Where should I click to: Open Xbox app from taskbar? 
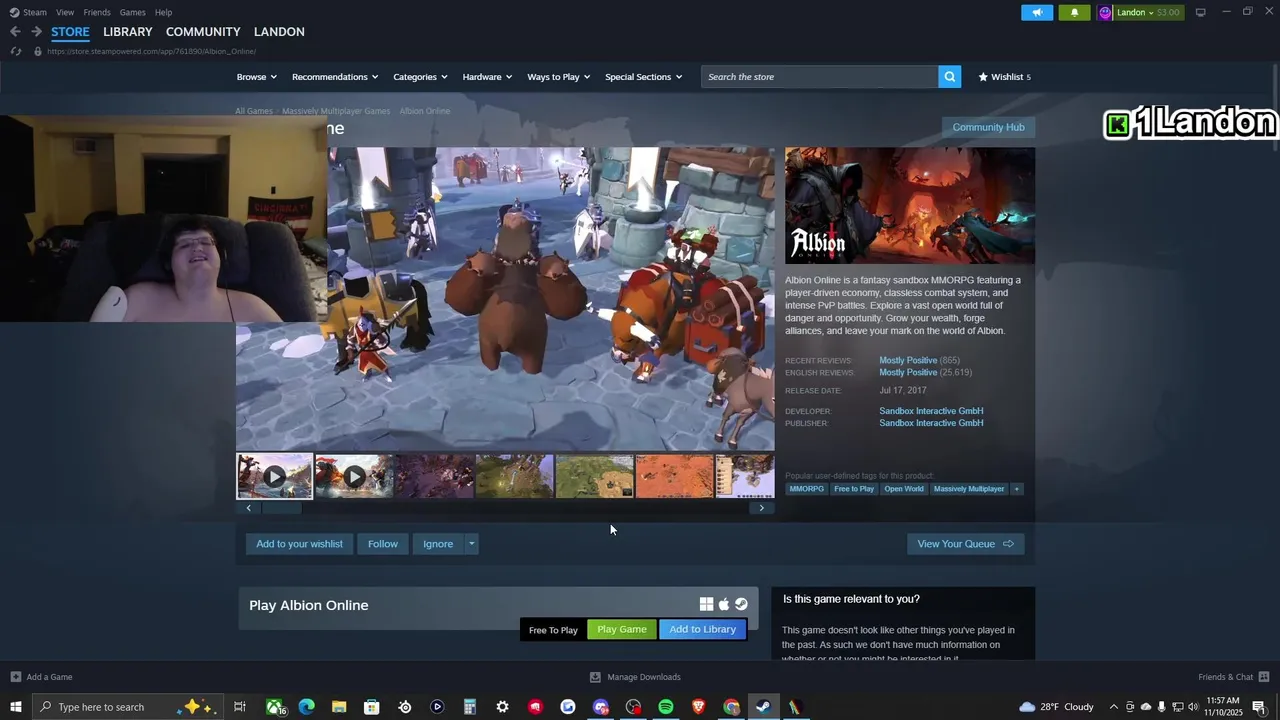[x=274, y=707]
